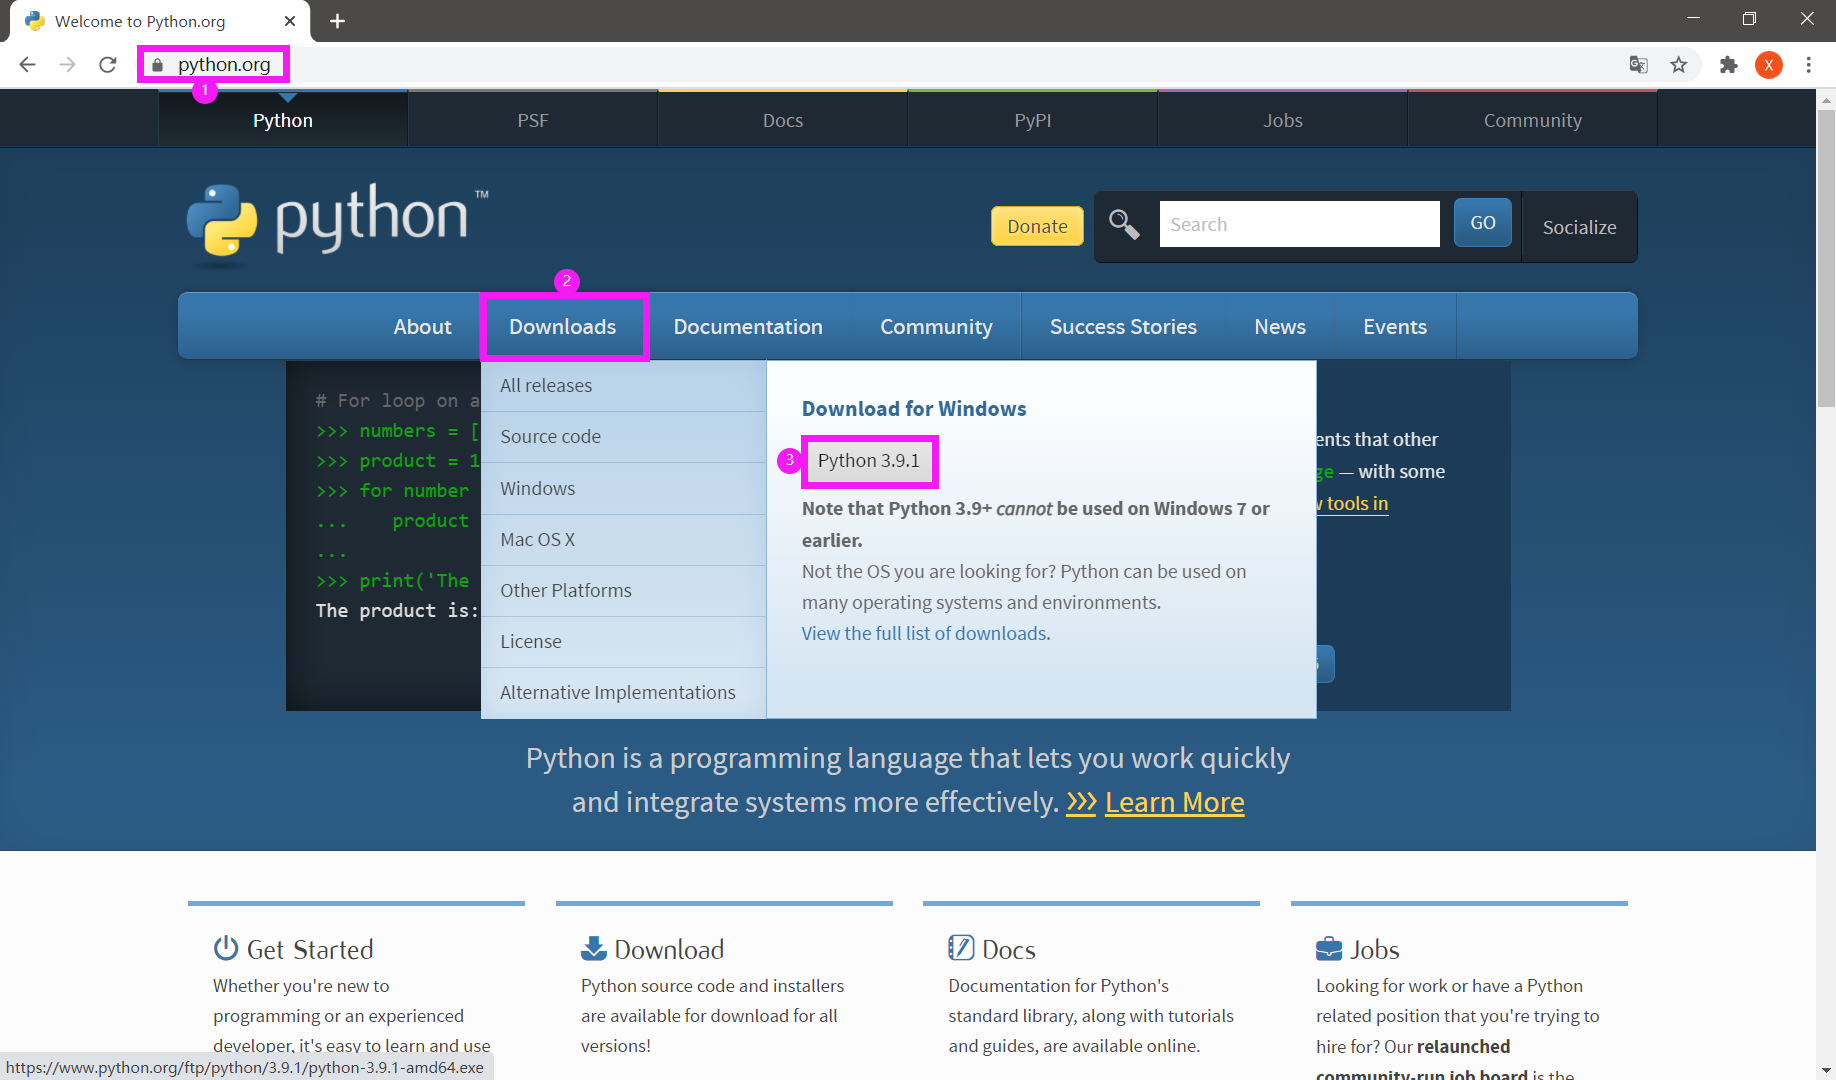Select Source code in Downloads dropdown
The height and width of the screenshot is (1080, 1836).
624,437
